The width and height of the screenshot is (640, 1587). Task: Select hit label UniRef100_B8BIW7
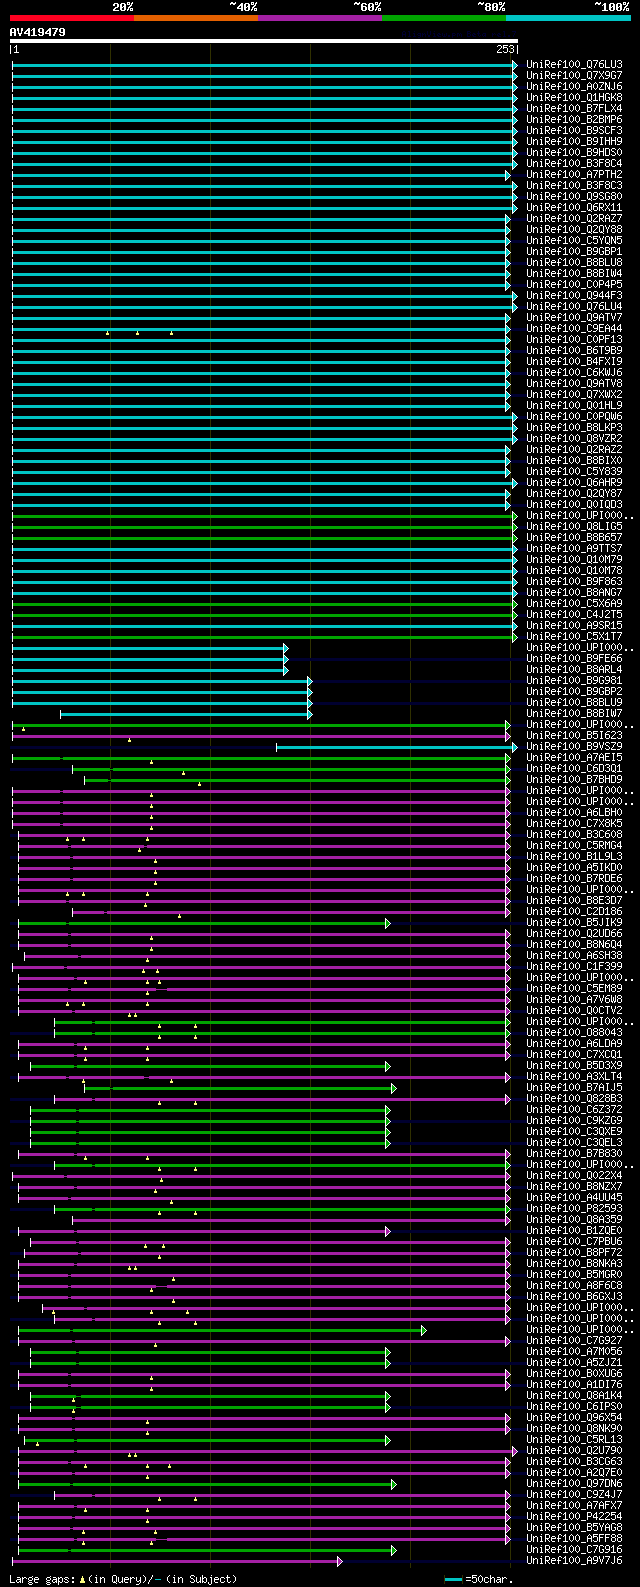pos(574,714)
